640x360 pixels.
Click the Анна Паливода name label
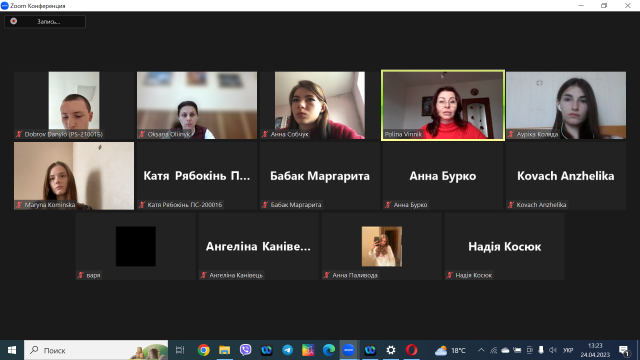(x=355, y=275)
